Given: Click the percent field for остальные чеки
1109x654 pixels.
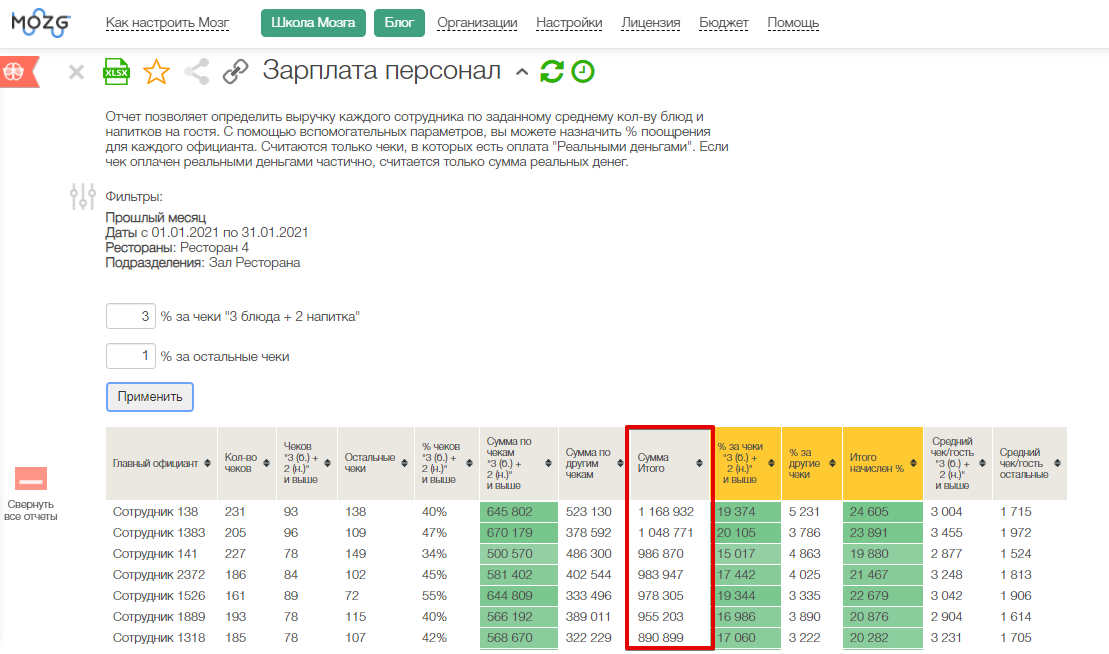Looking at the screenshot, I should 131,356.
